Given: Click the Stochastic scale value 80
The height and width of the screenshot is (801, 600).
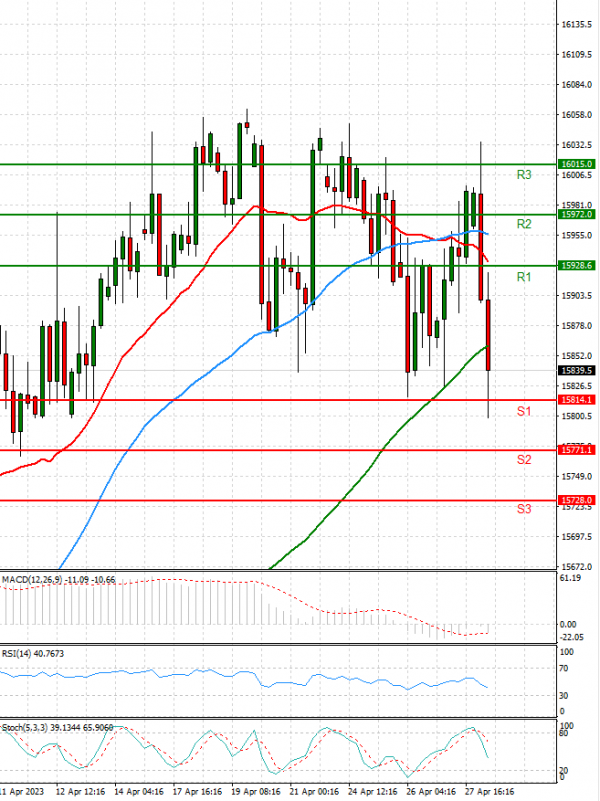Looking at the screenshot, I should (565, 733).
